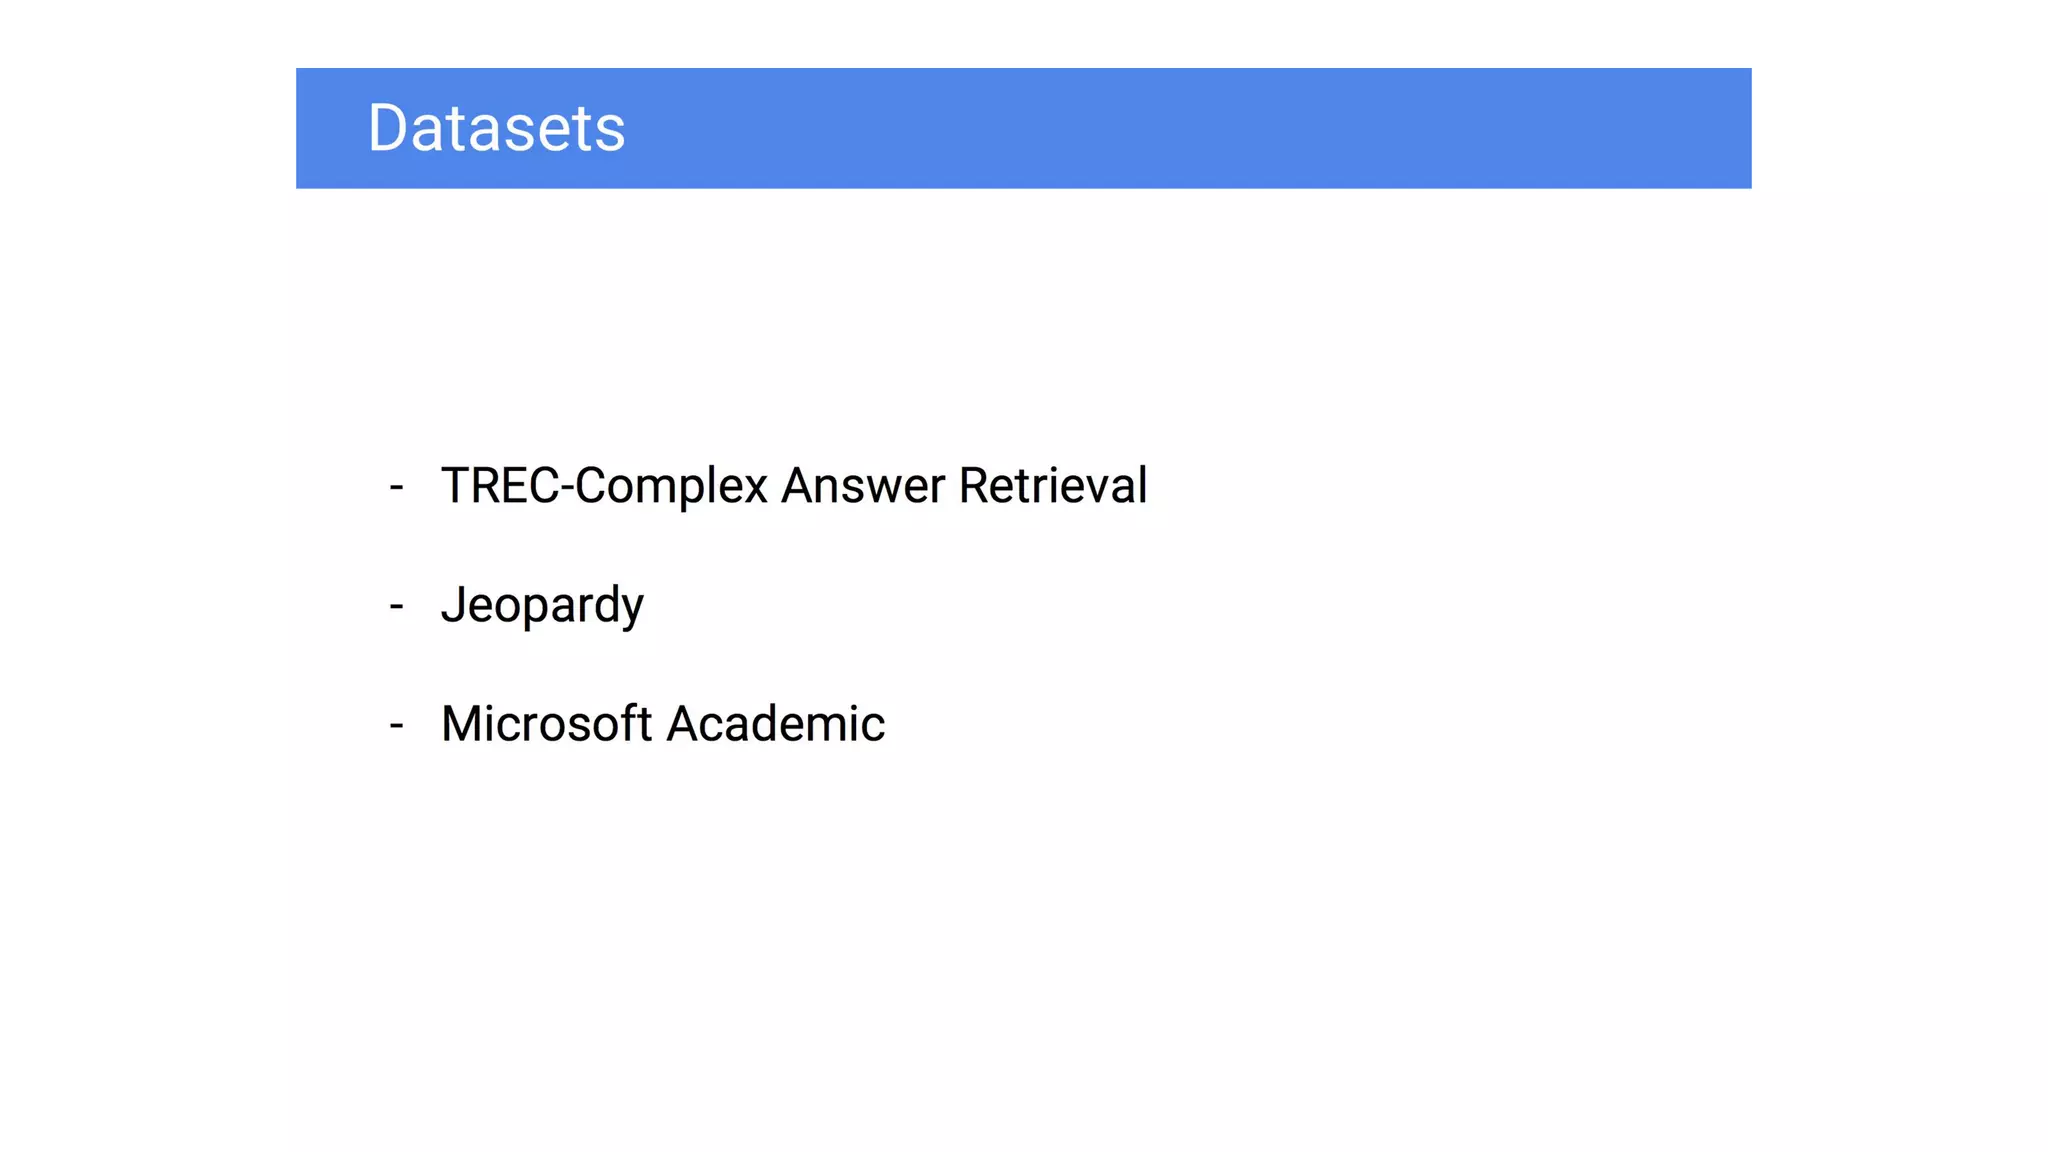Click the white margin left of the slide
Viewport: 2048px width, 1152px height.
click(x=140, y=600)
